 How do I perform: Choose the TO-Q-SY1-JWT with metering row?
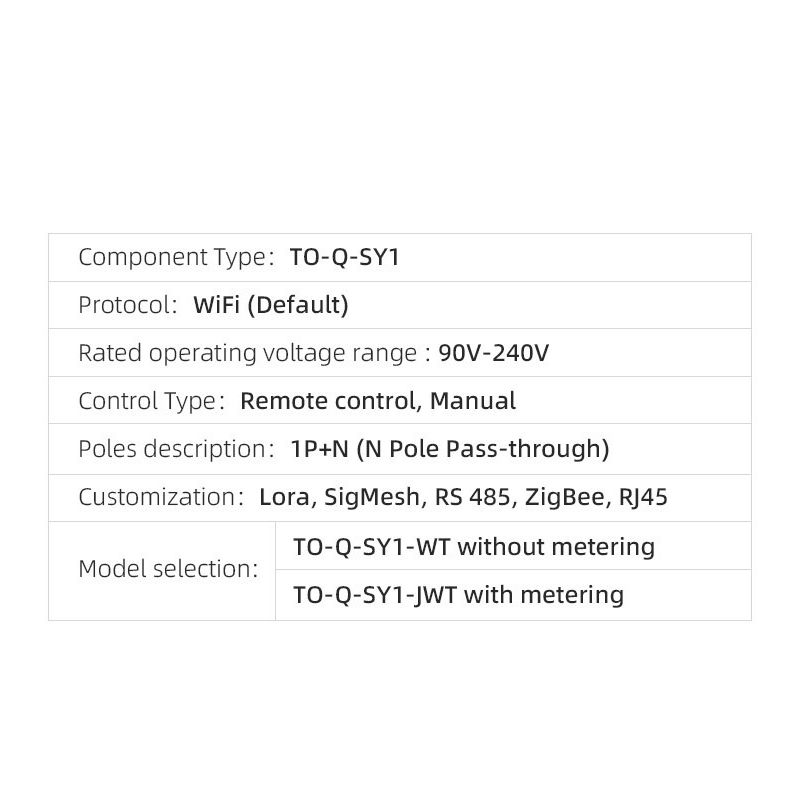coord(458,595)
